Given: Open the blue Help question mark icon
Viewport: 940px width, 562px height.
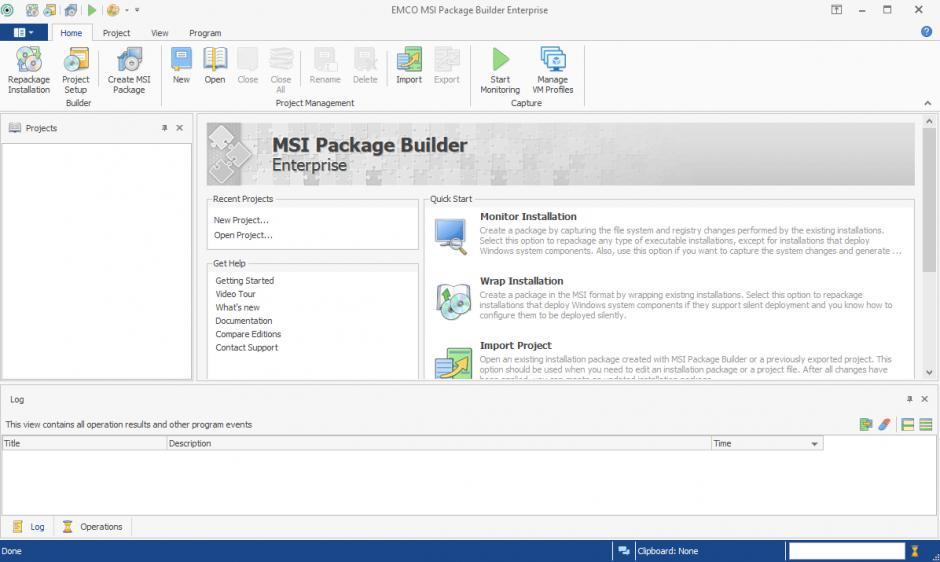Looking at the screenshot, I should [926, 32].
